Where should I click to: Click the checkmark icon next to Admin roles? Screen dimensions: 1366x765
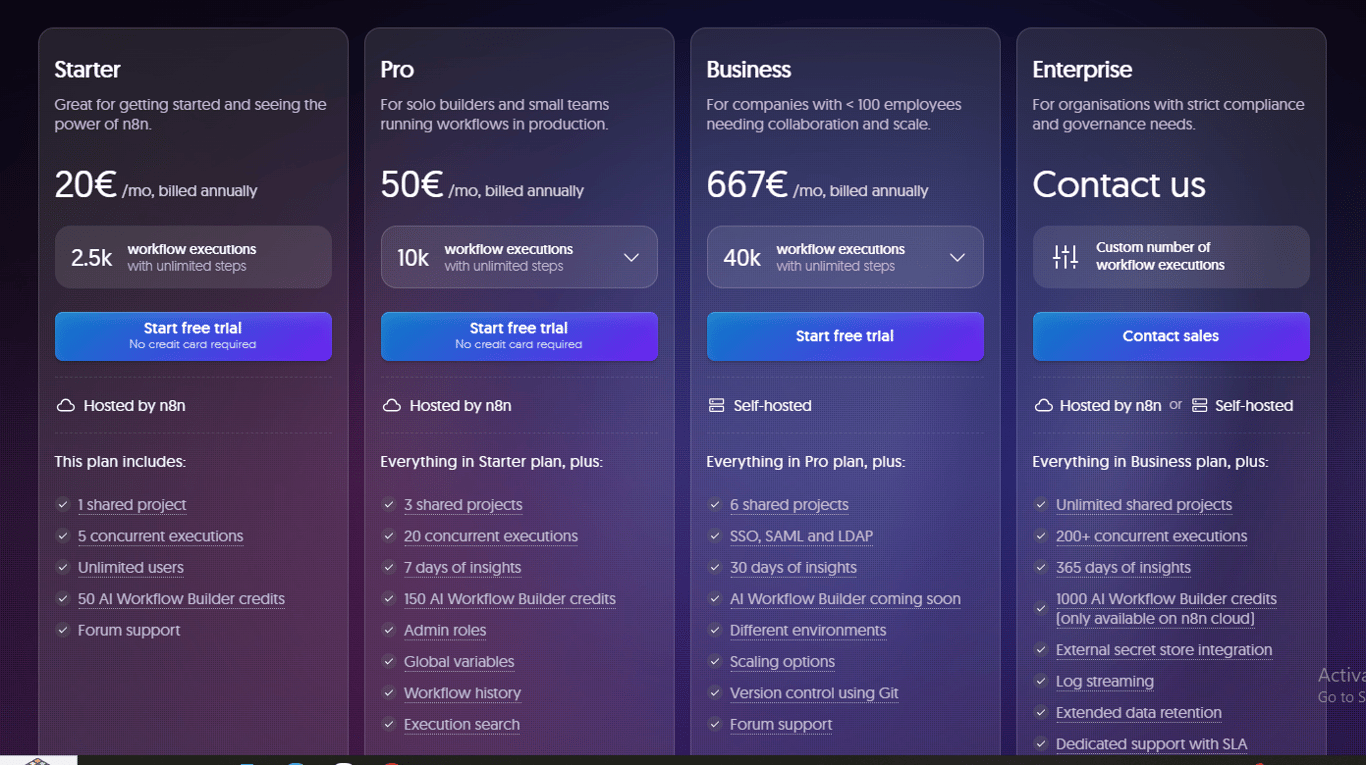coord(389,630)
